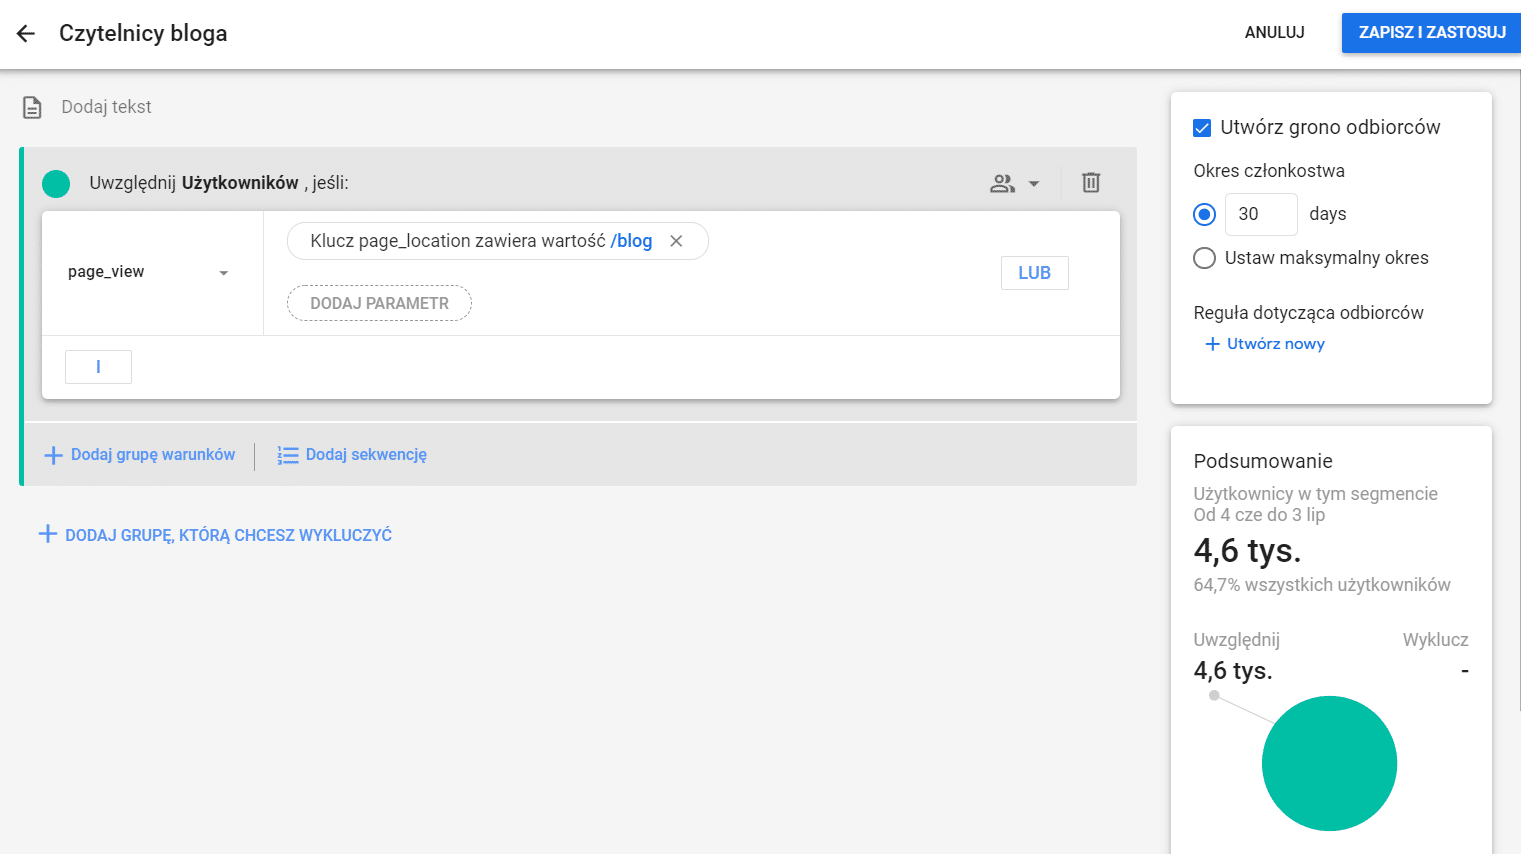Image resolution: width=1521 pixels, height=854 pixels.
Task: Click the Dodaj sekwencję list icon
Action: tap(288, 455)
